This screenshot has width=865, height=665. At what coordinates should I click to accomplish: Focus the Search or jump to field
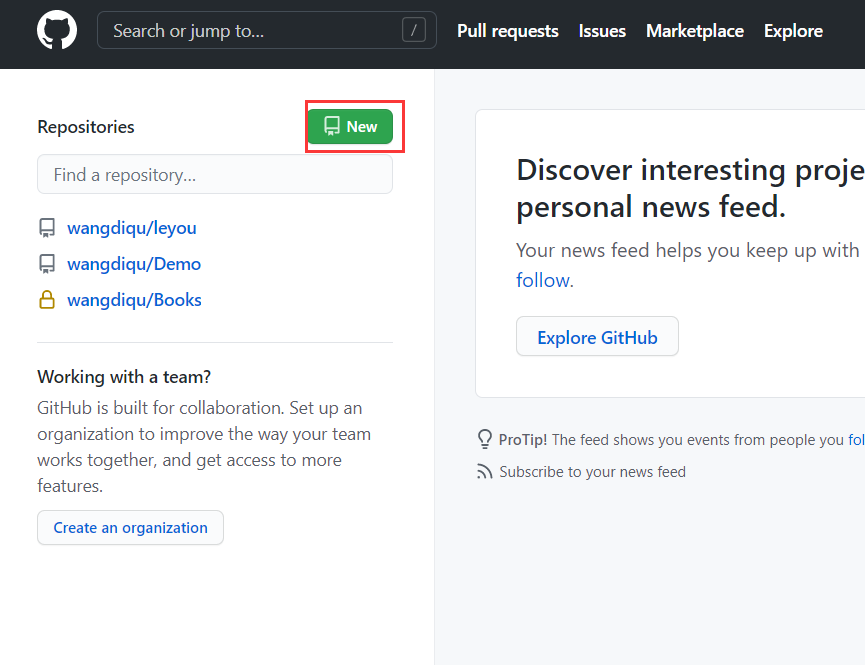coord(250,31)
